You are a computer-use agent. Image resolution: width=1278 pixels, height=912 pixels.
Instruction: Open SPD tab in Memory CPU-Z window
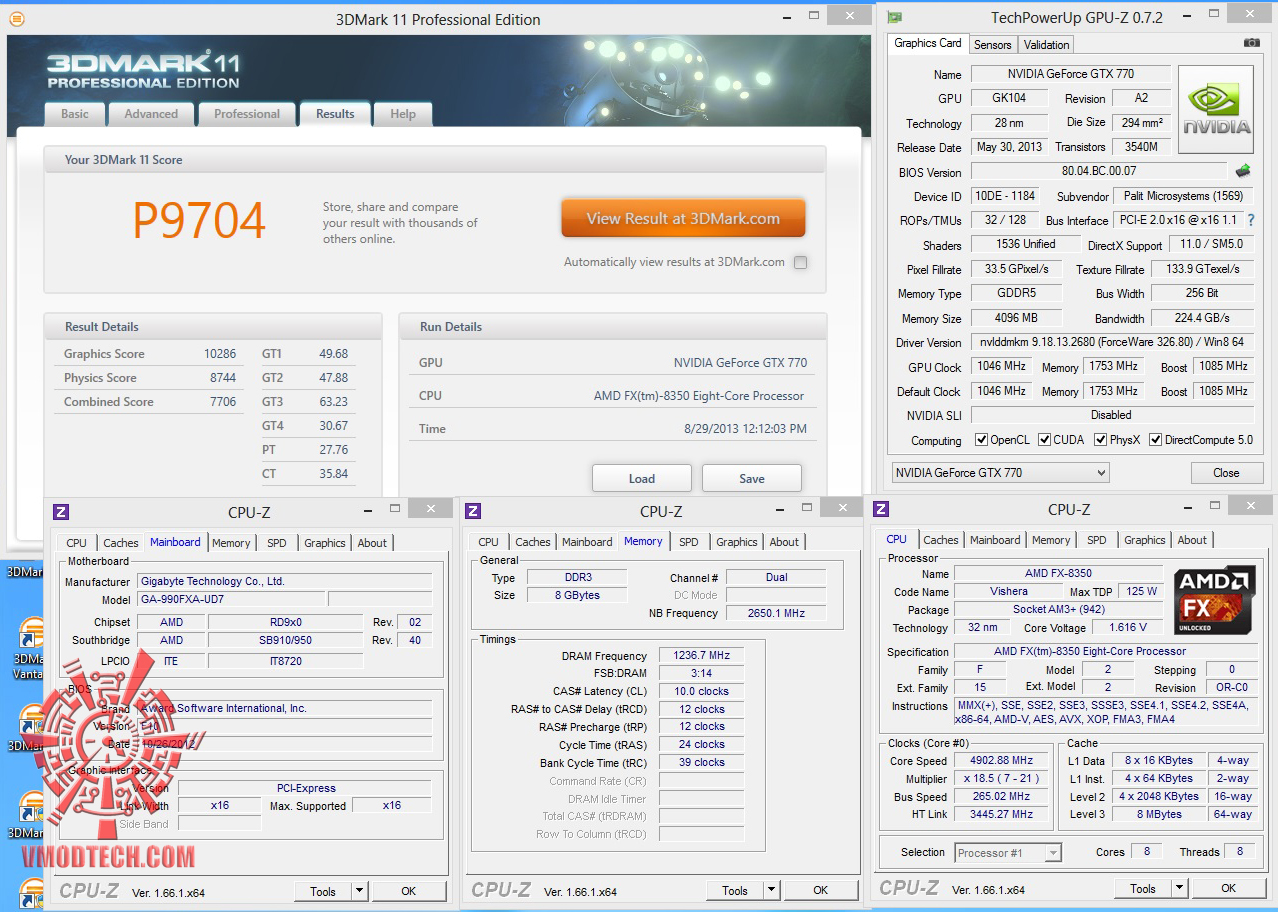(689, 542)
